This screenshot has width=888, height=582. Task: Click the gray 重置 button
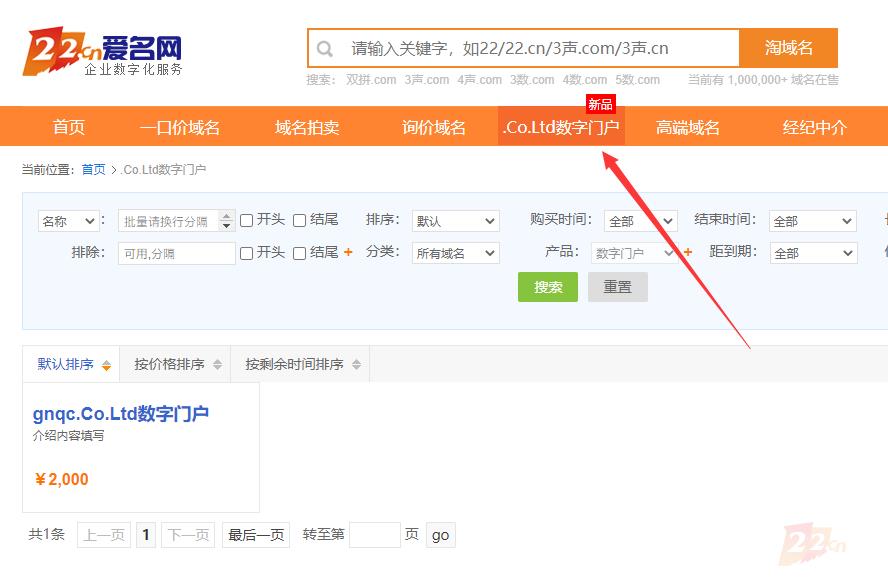click(x=617, y=286)
